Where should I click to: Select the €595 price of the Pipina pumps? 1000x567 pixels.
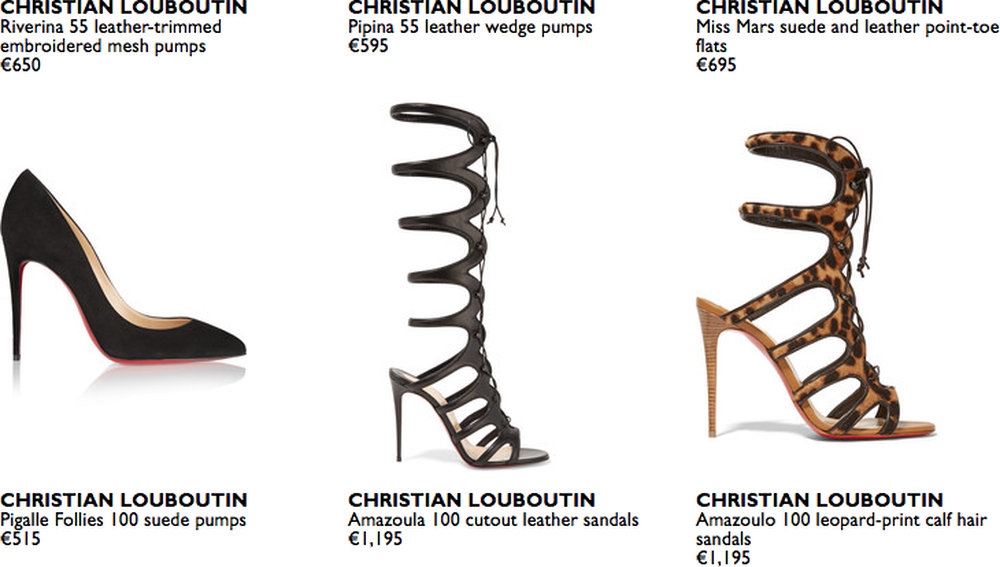click(368, 46)
